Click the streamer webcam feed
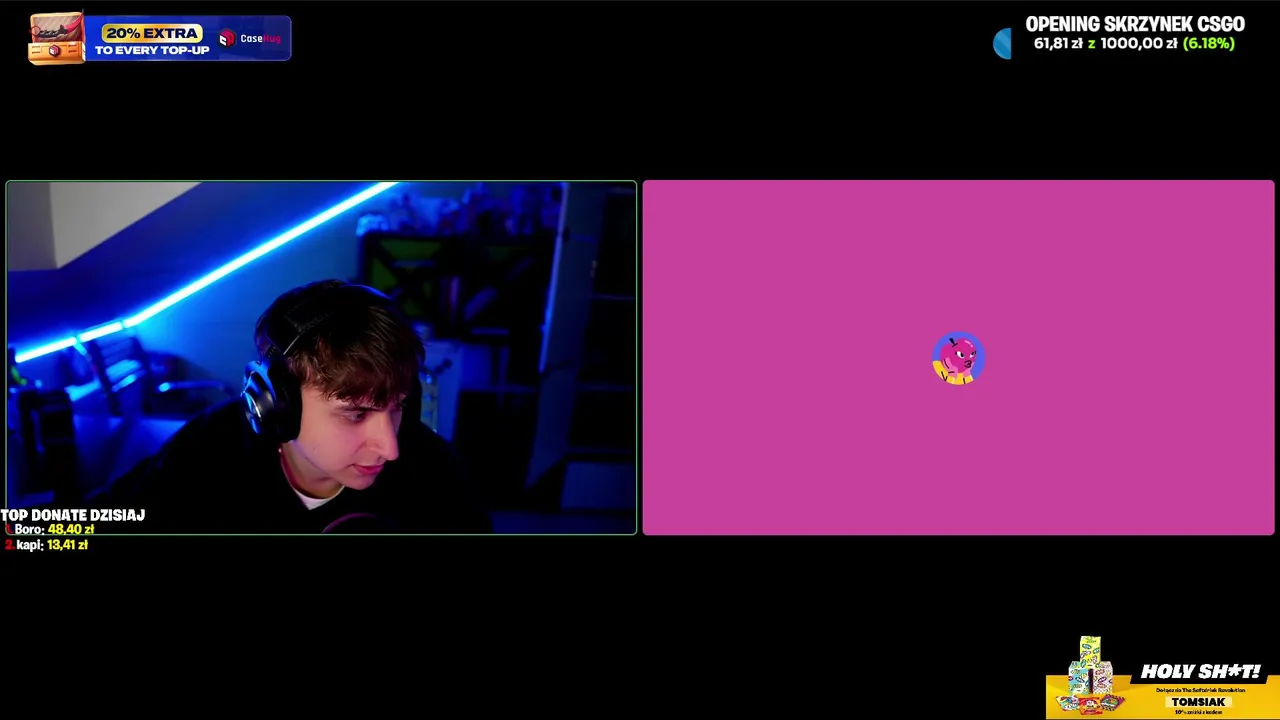This screenshot has width=1280, height=720. pyautogui.click(x=321, y=358)
